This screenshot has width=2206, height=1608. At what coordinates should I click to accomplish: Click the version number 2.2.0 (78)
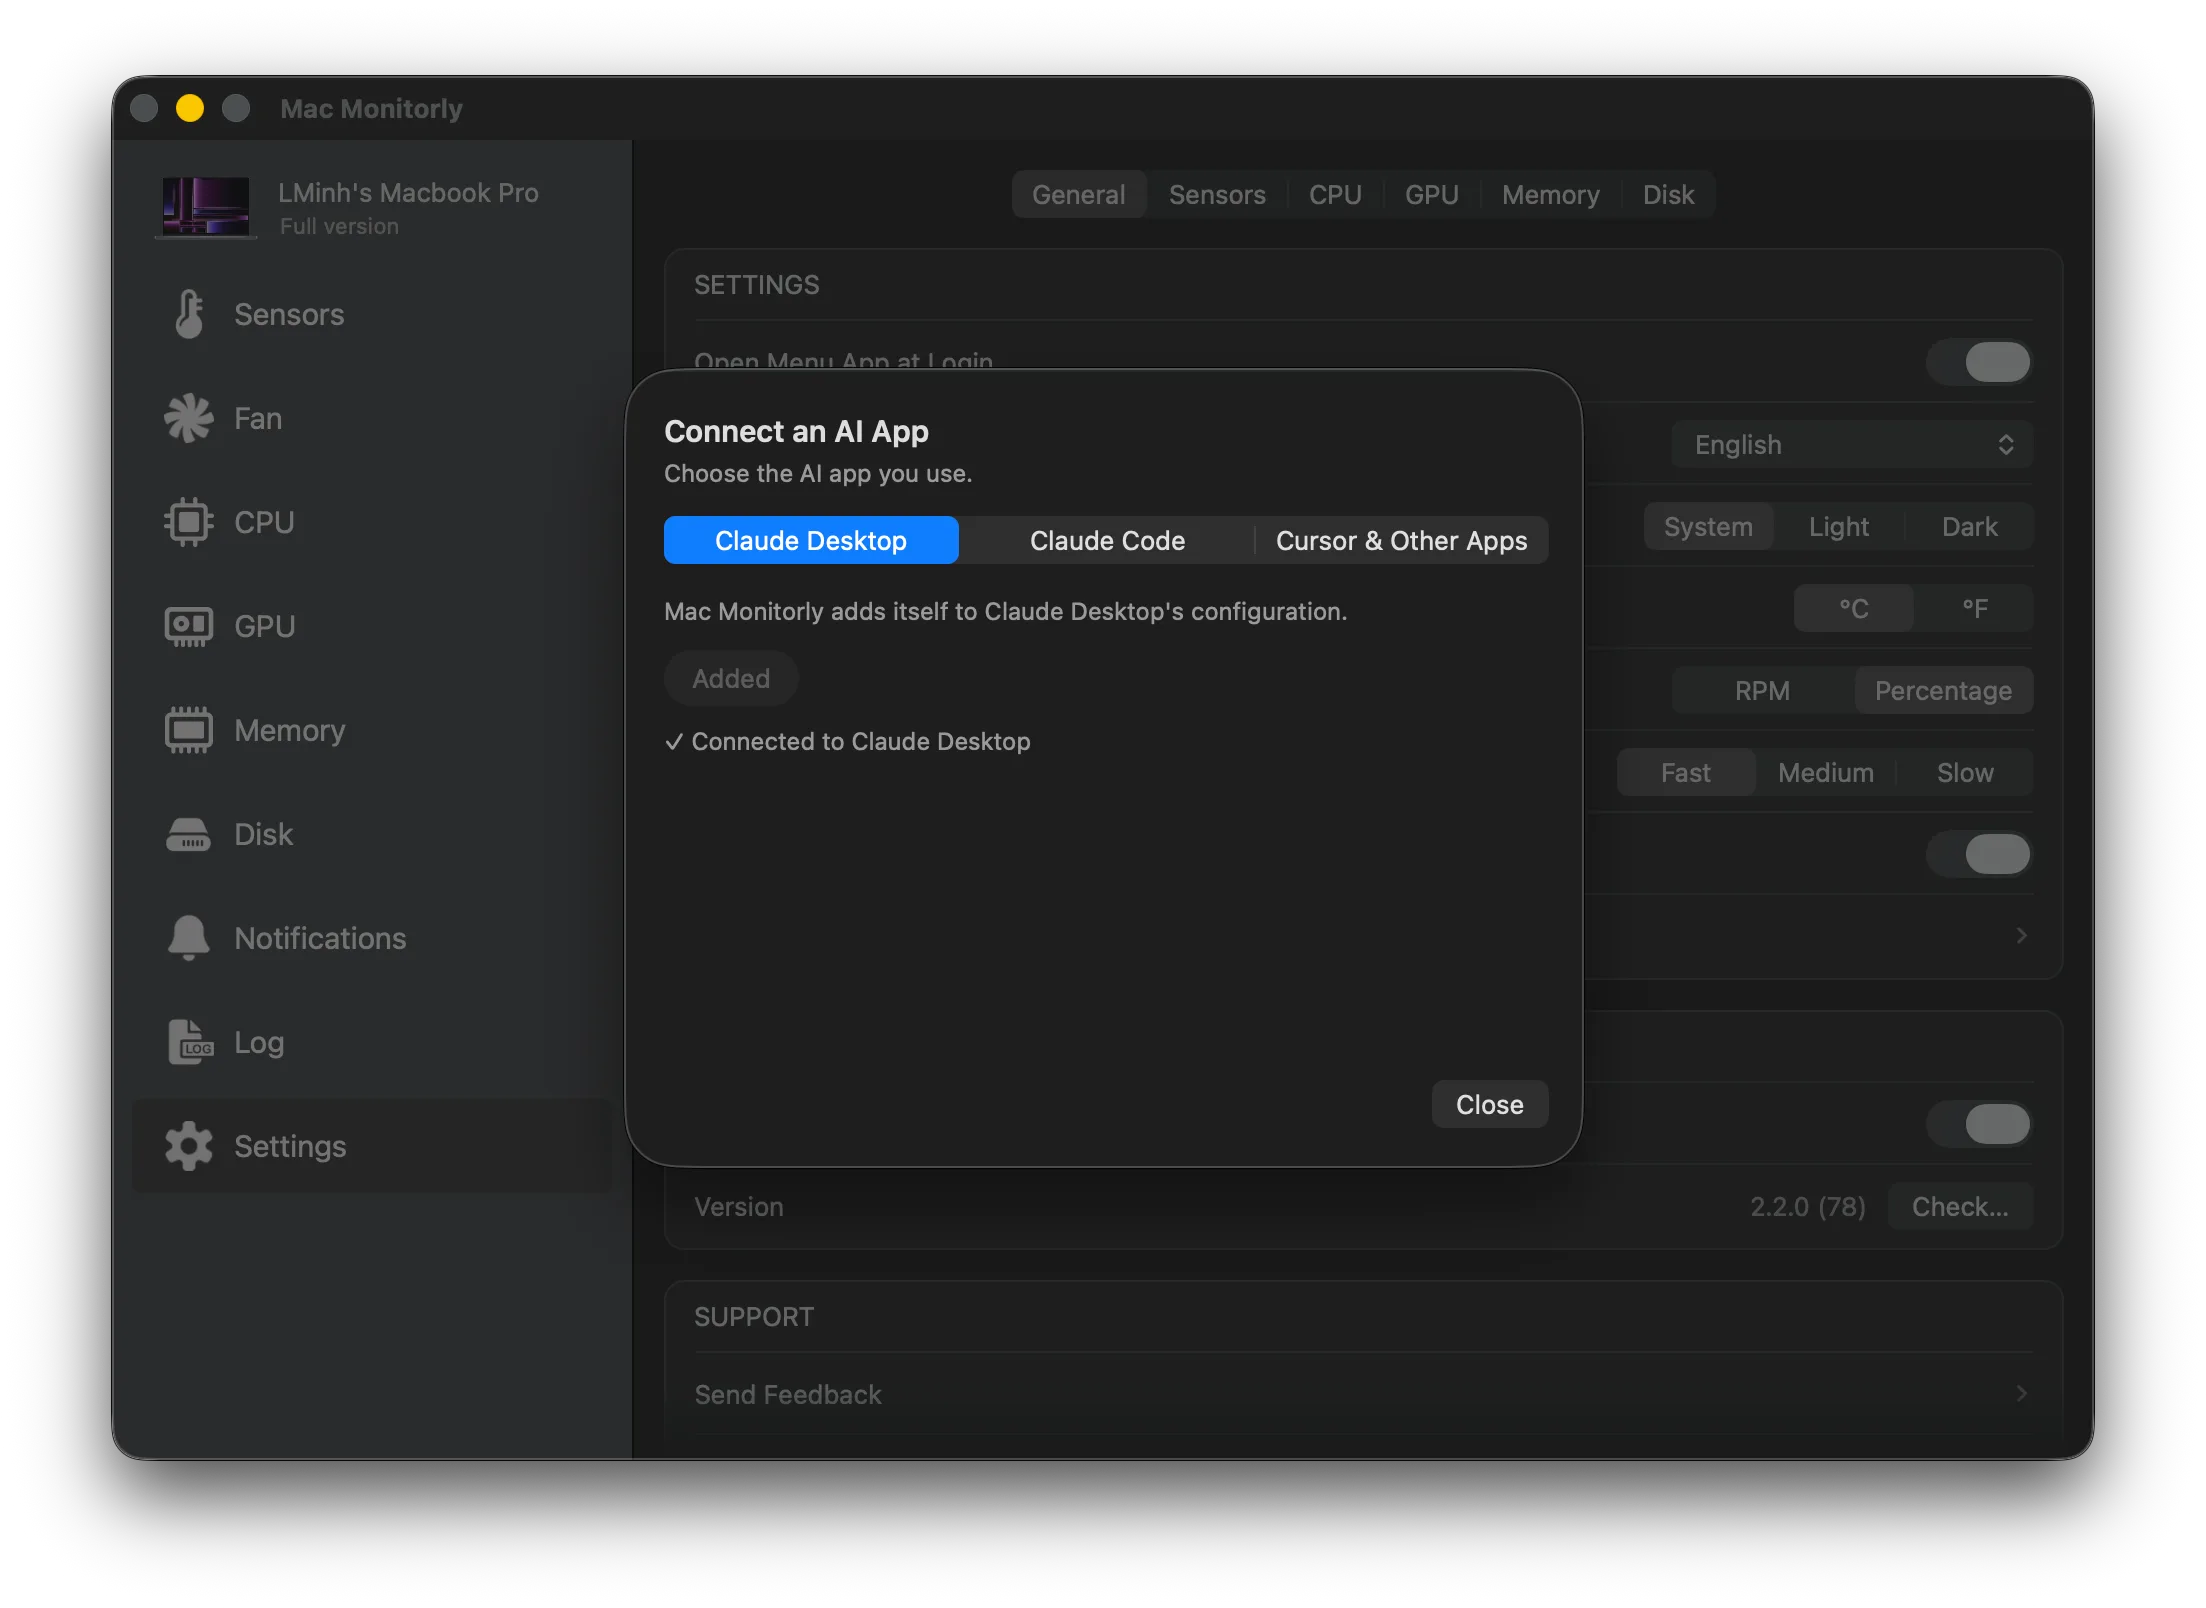(x=1807, y=1206)
